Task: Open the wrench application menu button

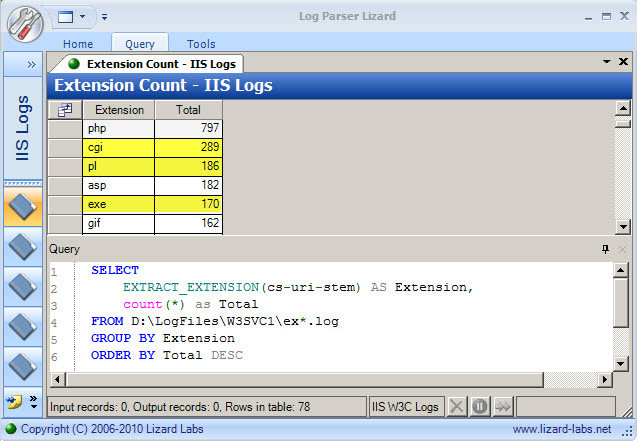Action: (x=25, y=24)
